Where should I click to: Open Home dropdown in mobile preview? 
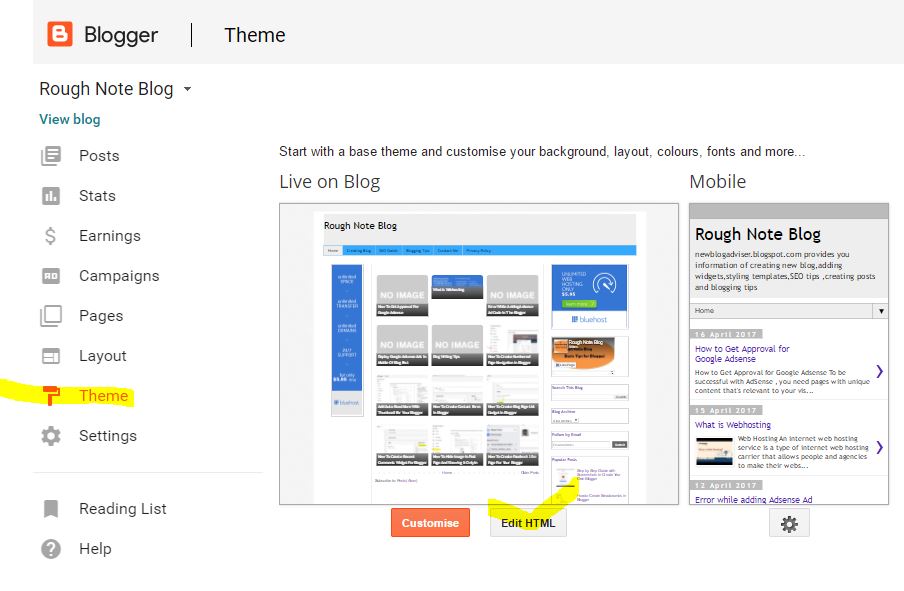pyautogui.click(x=788, y=311)
